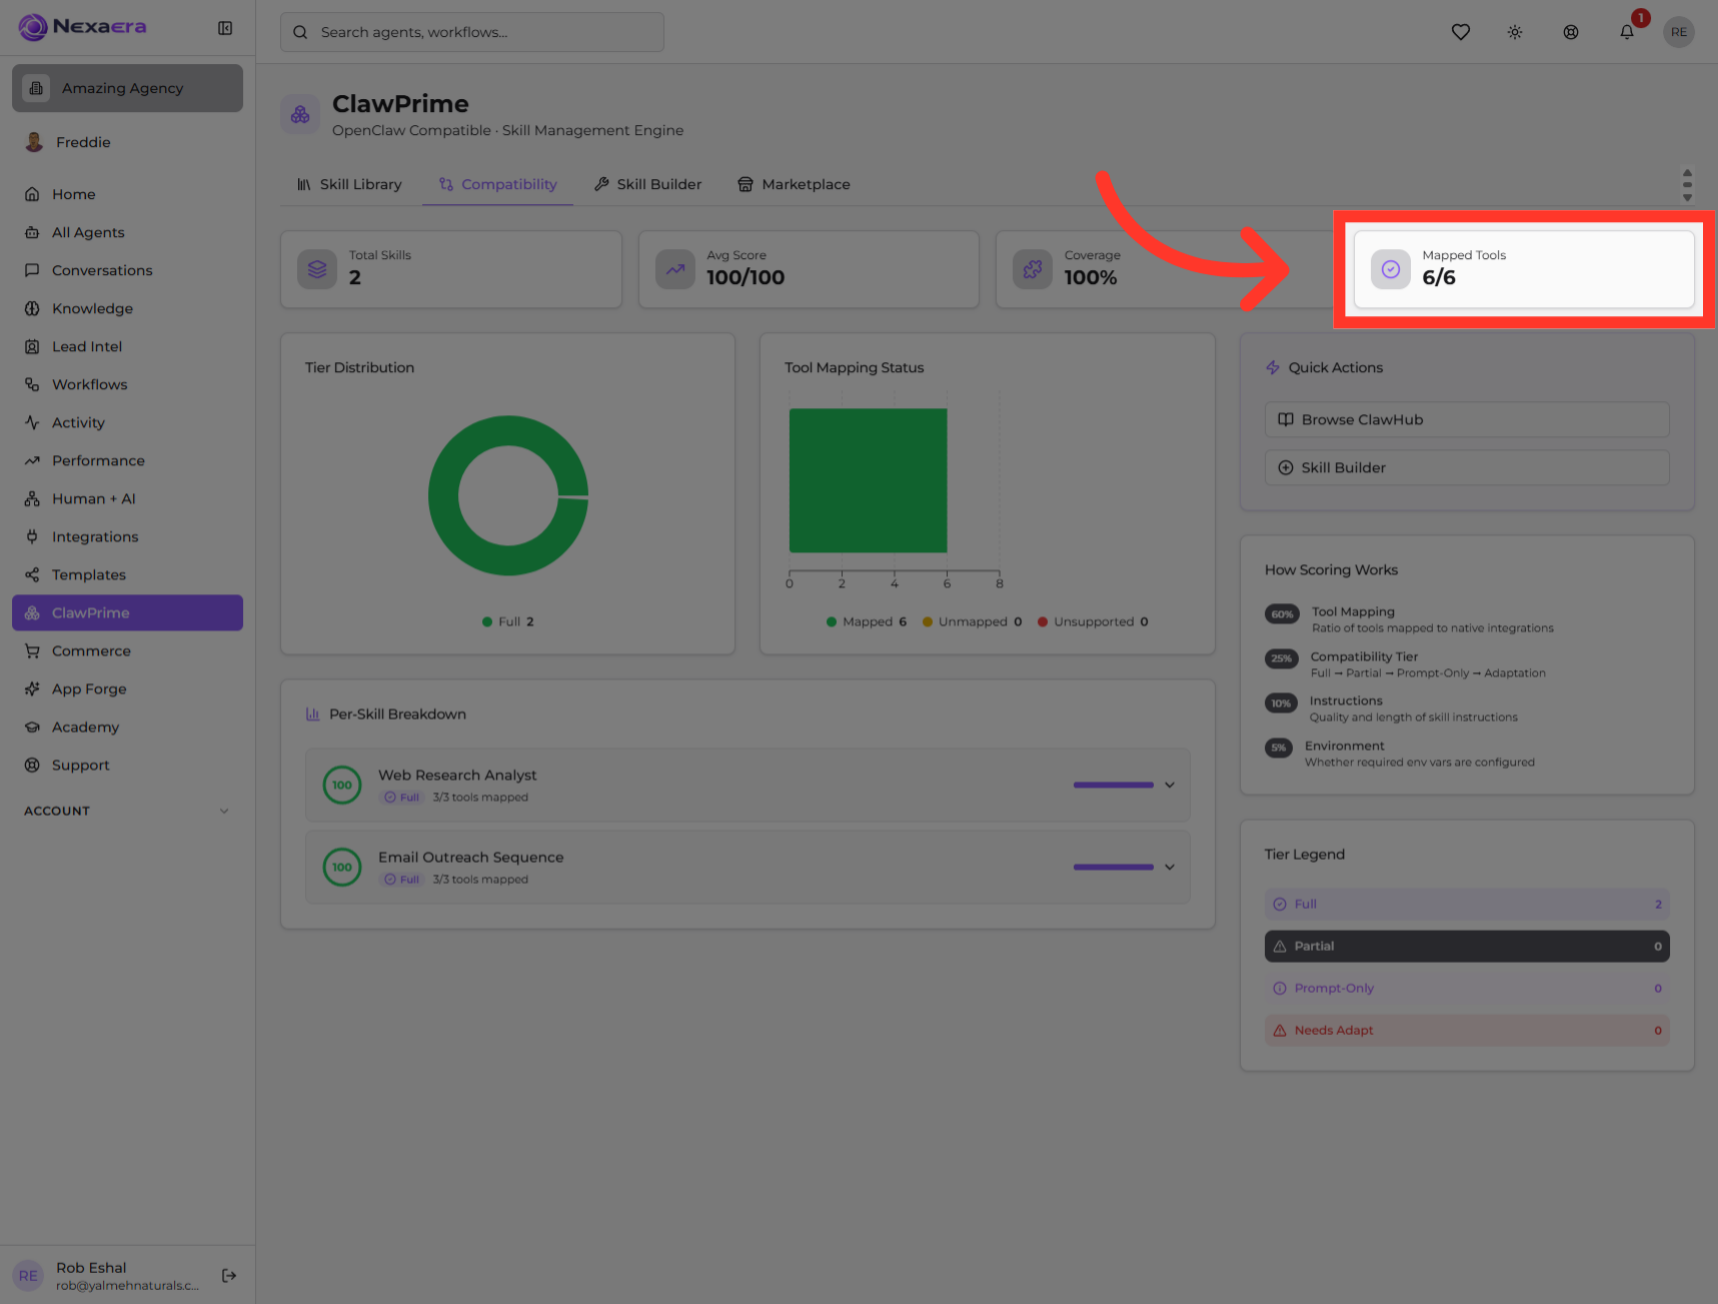Select Partial tier in legend

point(1467,946)
